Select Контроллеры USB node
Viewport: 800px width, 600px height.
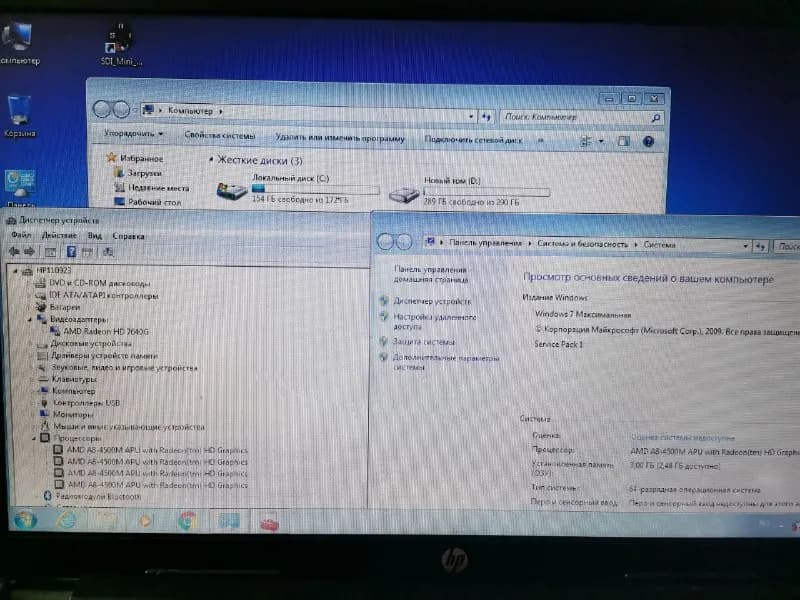tap(86, 403)
